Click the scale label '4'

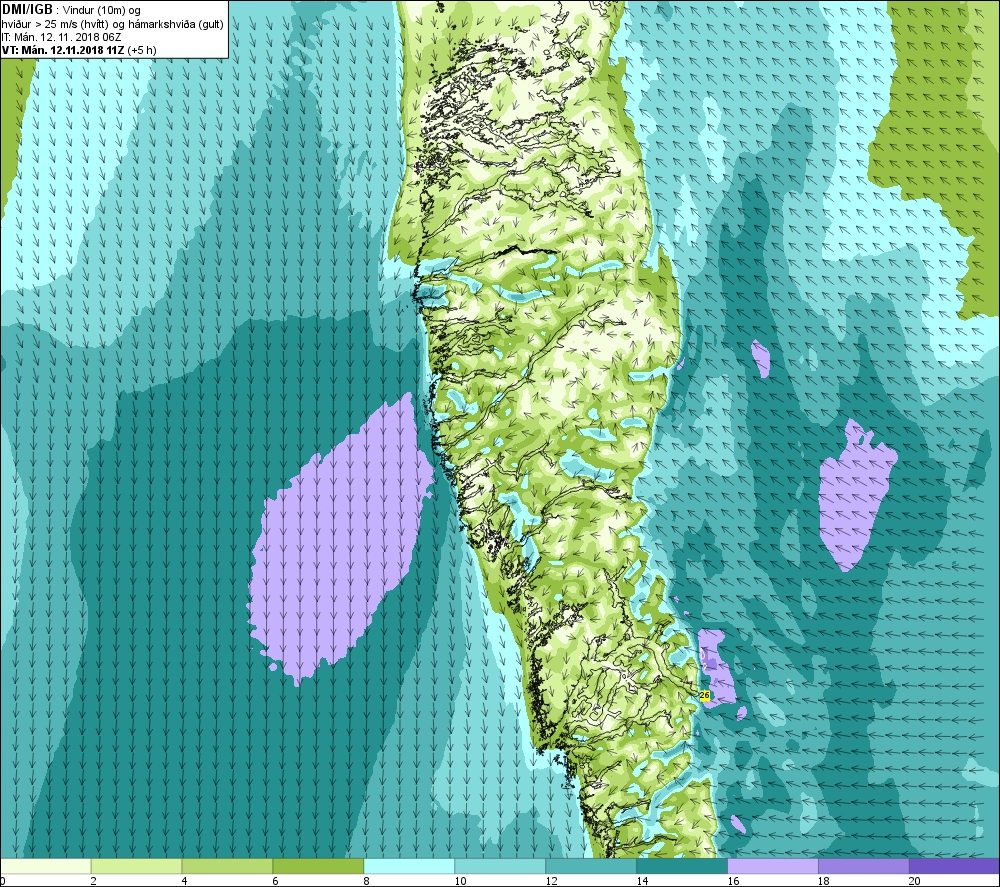tap(185, 881)
